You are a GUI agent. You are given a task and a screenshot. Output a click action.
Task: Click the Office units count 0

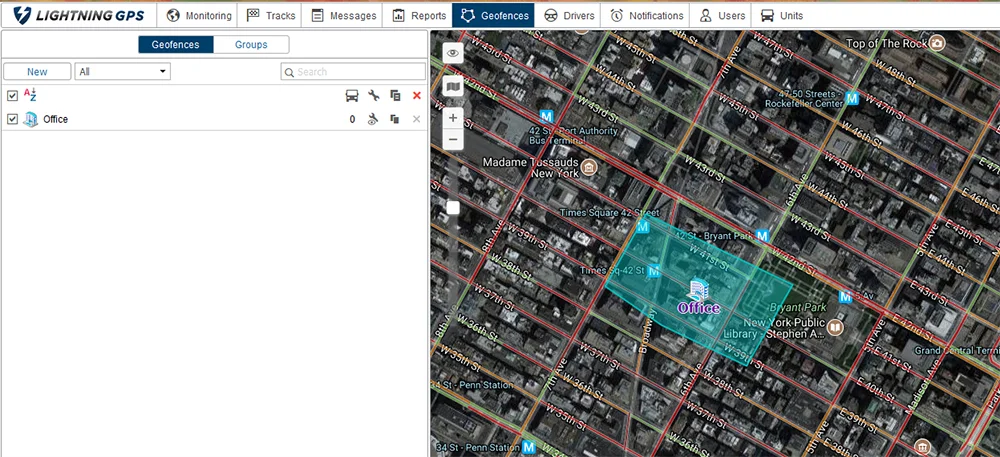click(352, 119)
